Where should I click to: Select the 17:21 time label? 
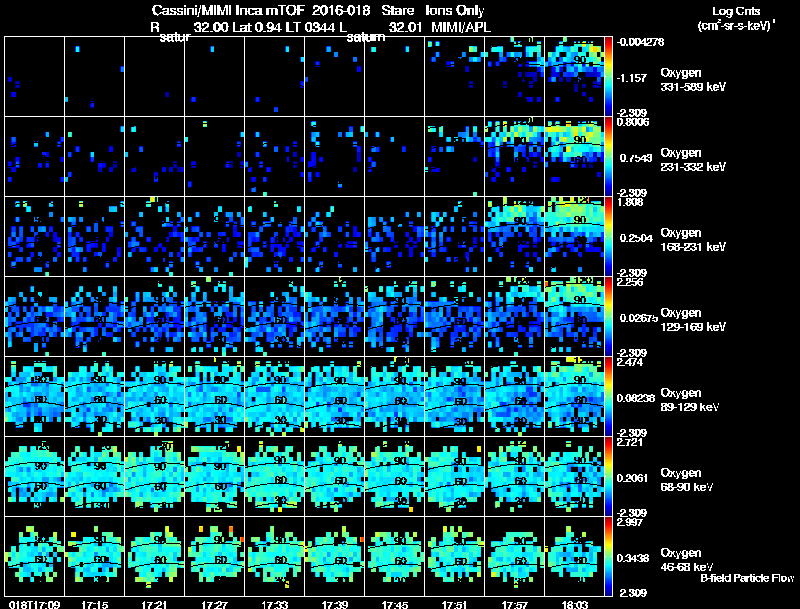click(x=154, y=604)
